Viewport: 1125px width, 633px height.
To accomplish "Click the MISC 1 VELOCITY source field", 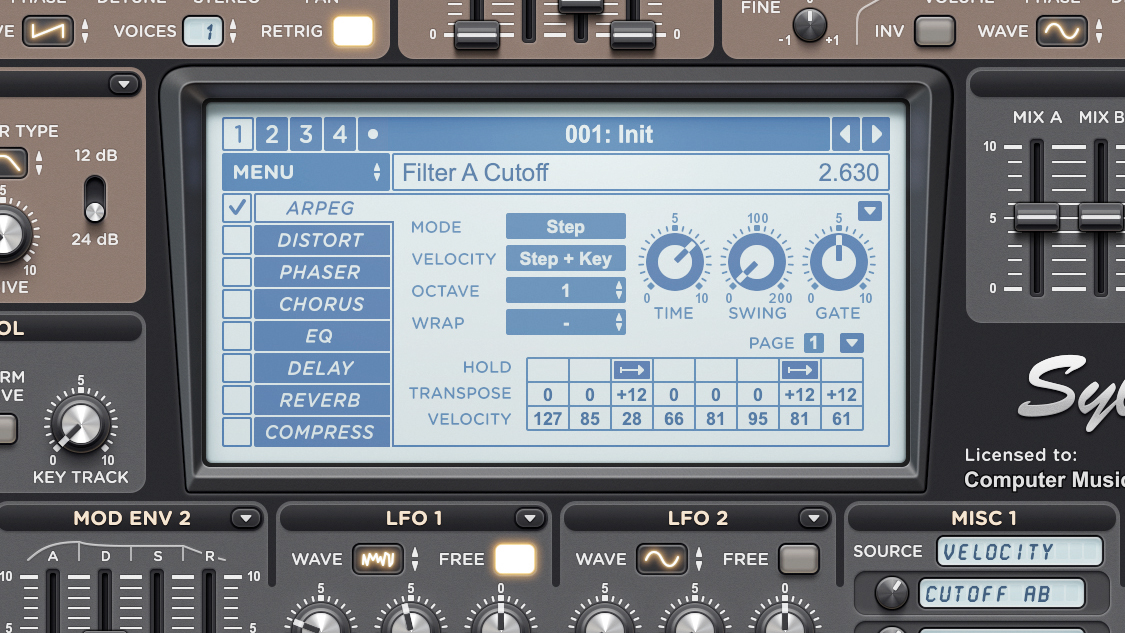I will 1020,551.
